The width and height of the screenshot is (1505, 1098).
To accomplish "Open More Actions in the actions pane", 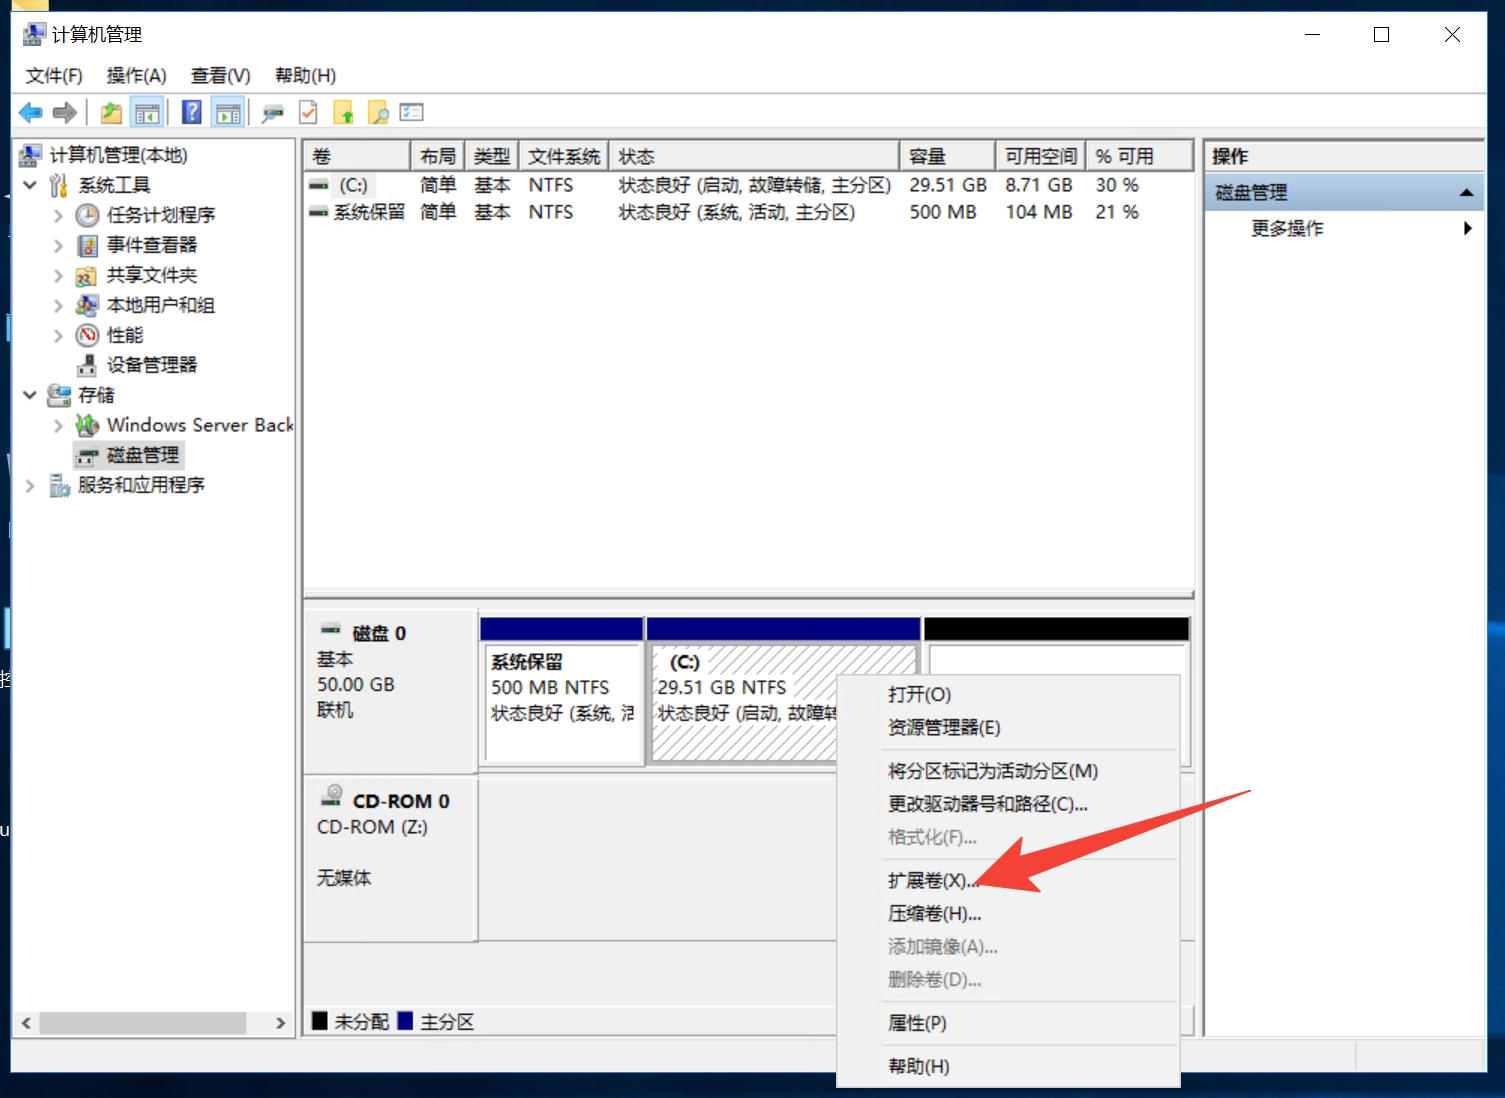I will click(1287, 229).
